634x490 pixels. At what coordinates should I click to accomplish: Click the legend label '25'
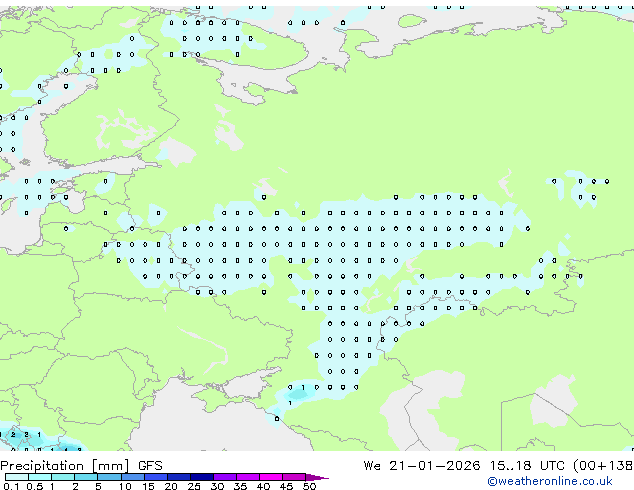tap(194, 486)
